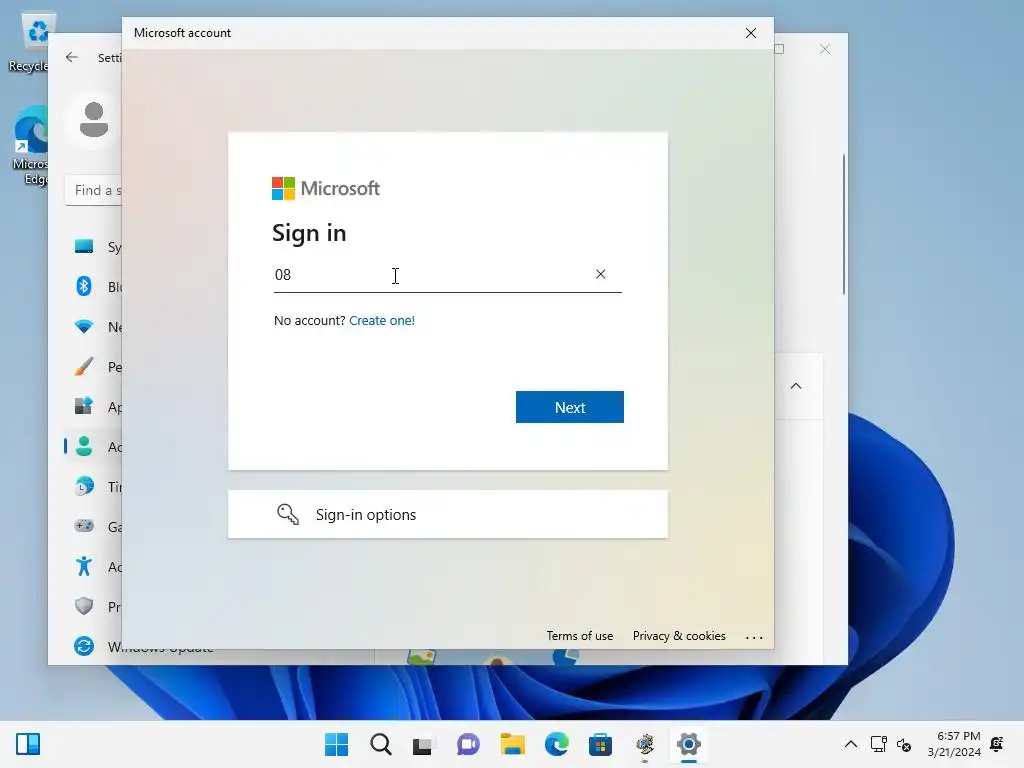1024x768 pixels.
Task: Select Apps icon in Settings sidebar
Action: coord(84,406)
